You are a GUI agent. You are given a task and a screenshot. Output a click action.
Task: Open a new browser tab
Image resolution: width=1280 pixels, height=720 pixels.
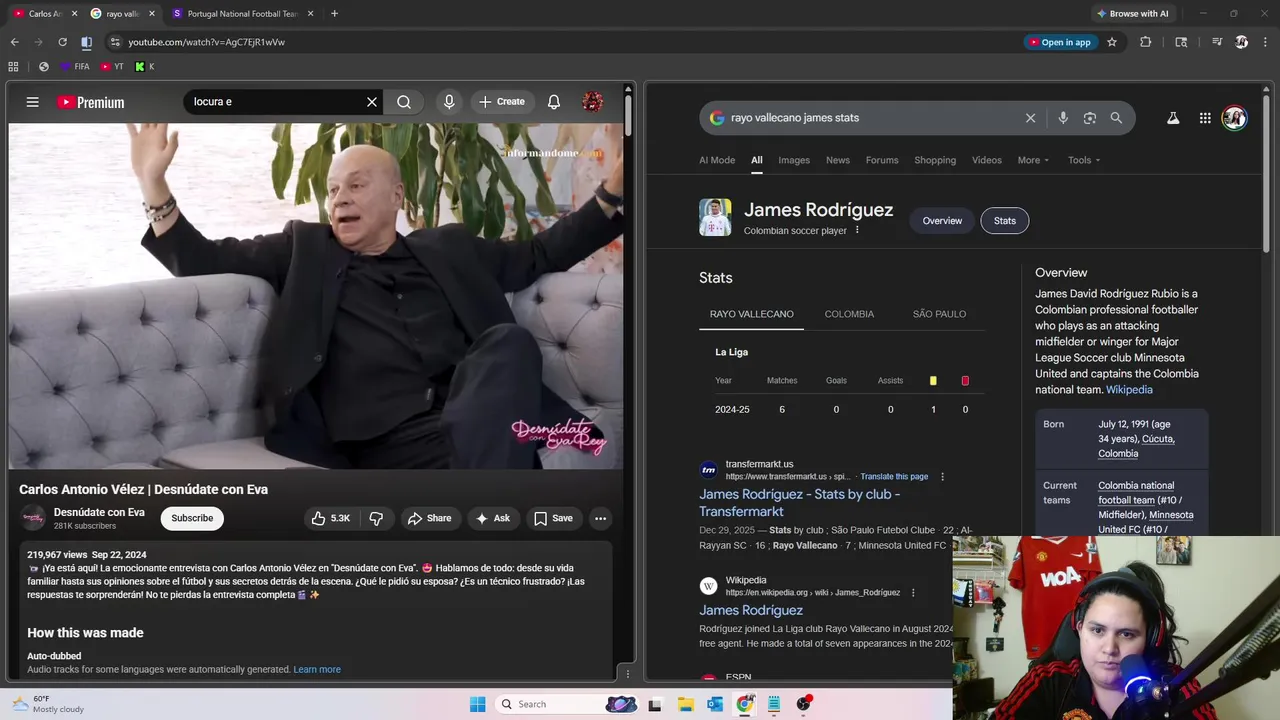tap(334, 14)
